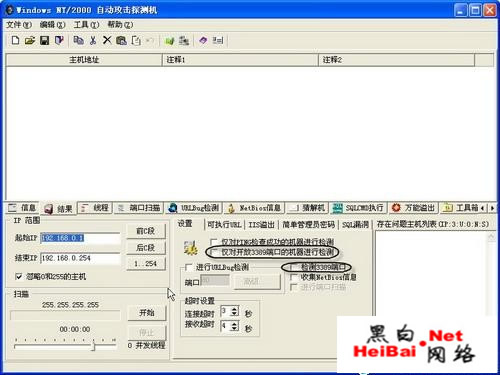500x375 pixels.
Task: Click the app icon in title bar
Action: 10,10
